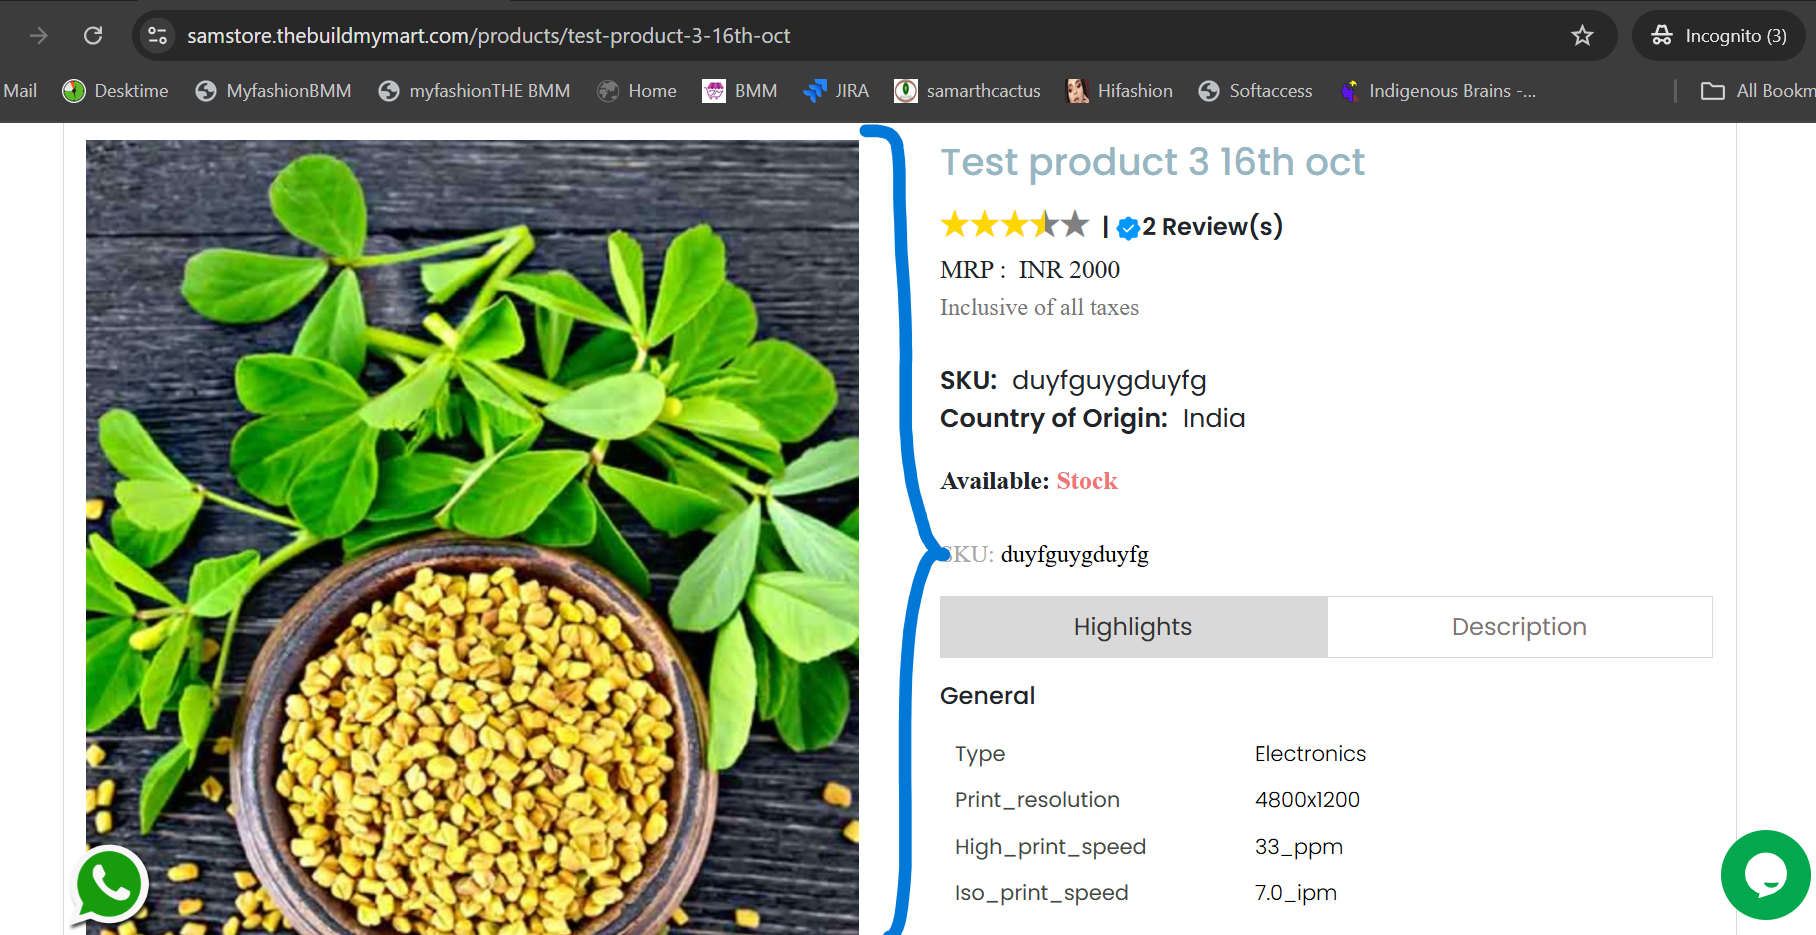Open the myfashionTHE BMM bookmark
Screen dimensions: 1816x935
coord(474,91)
